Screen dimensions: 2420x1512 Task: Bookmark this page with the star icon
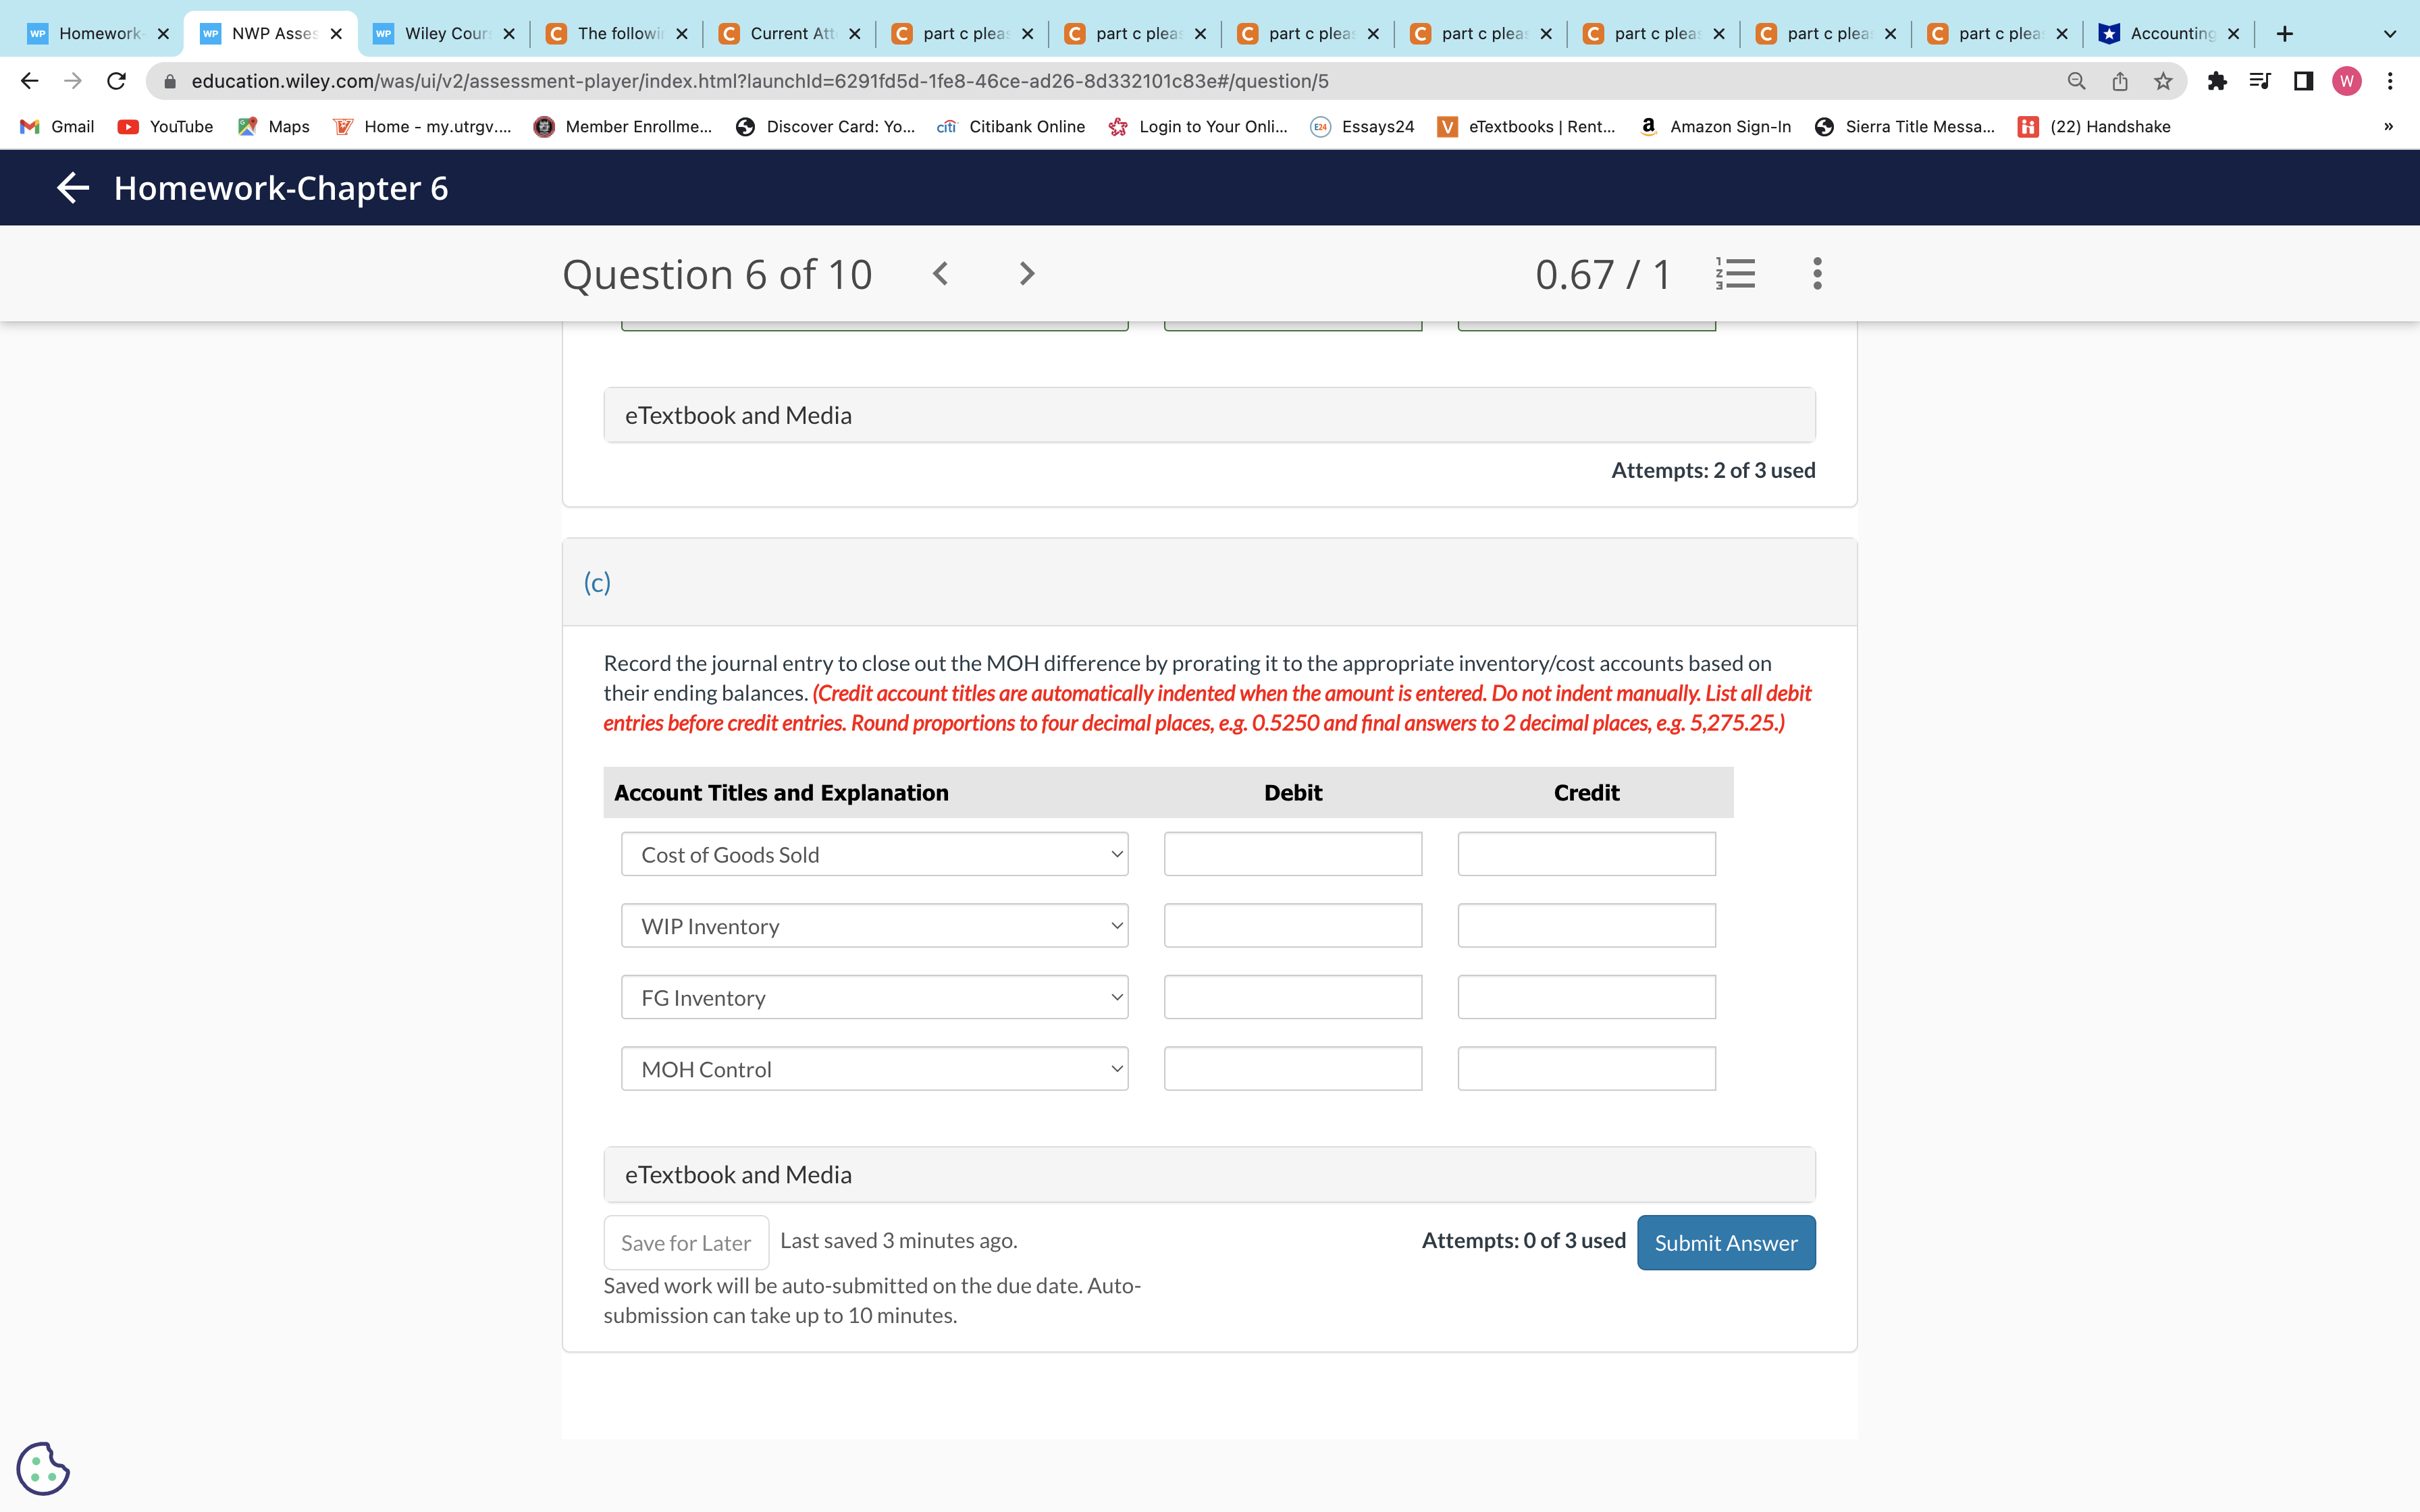click(2163, 81)
